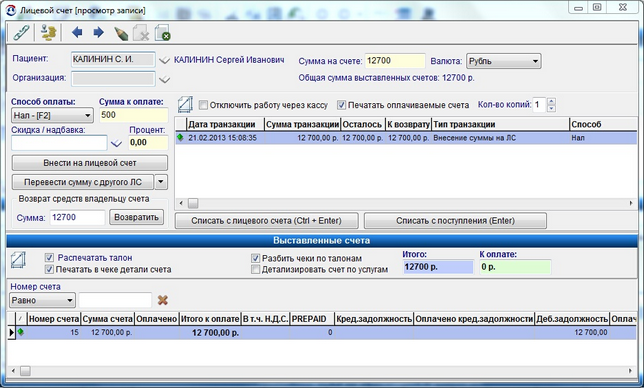Click the 'Выставленные счета' section header

click(322, 241)
